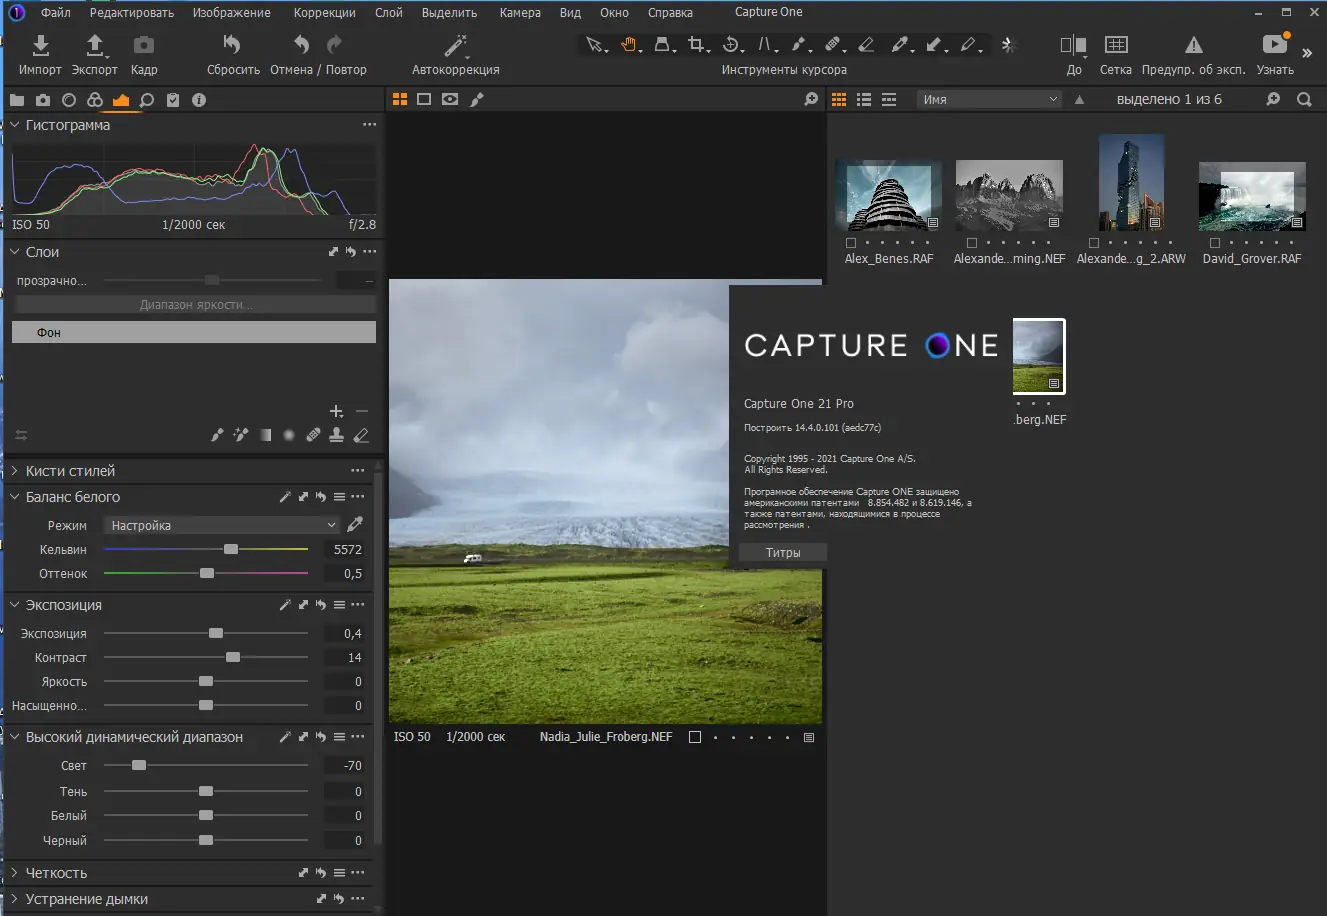
Task: Open the White Balance Mode dropdown
Action: pos(220,524)
